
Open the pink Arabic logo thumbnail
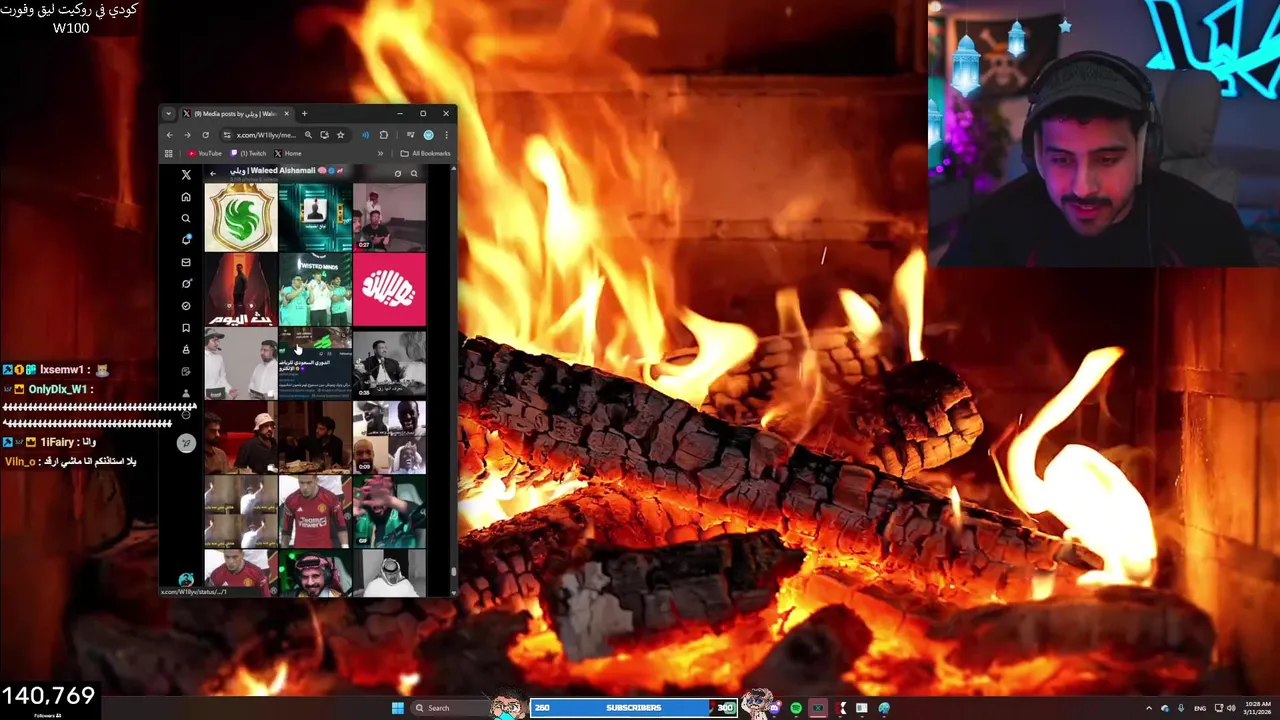389,290
